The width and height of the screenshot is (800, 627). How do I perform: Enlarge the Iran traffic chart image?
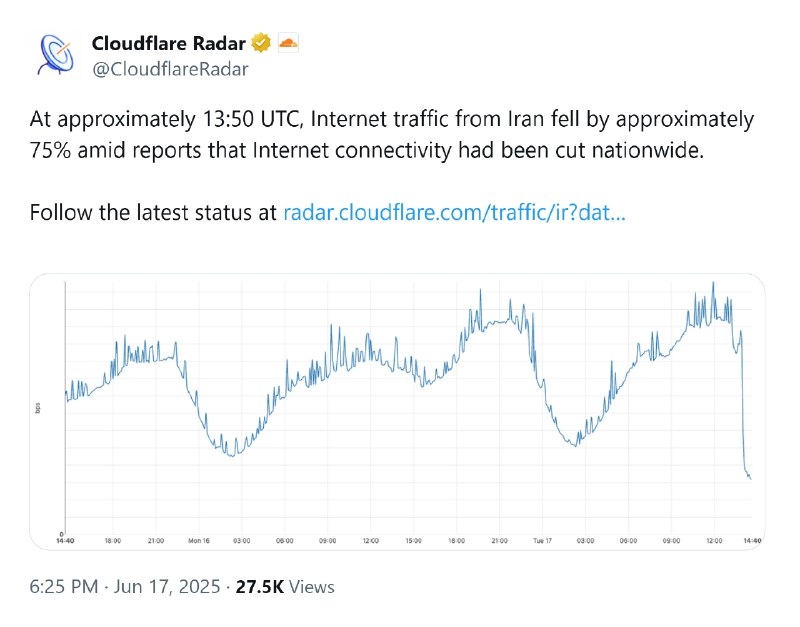tap(397, 412)
